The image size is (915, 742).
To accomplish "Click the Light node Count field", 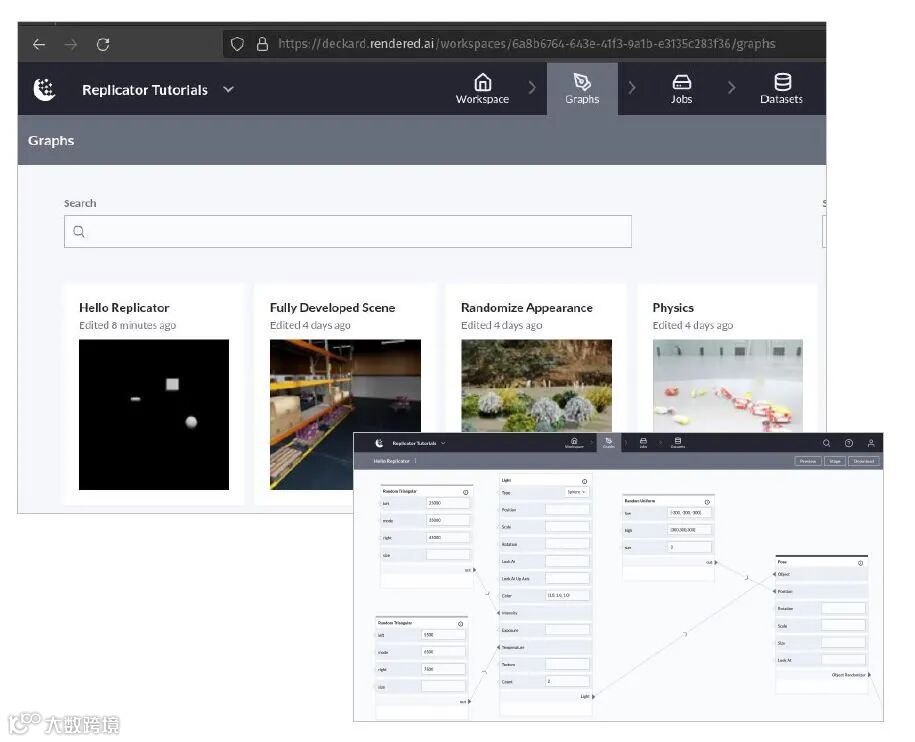I will pyautogui.click(x=567, y=681).
